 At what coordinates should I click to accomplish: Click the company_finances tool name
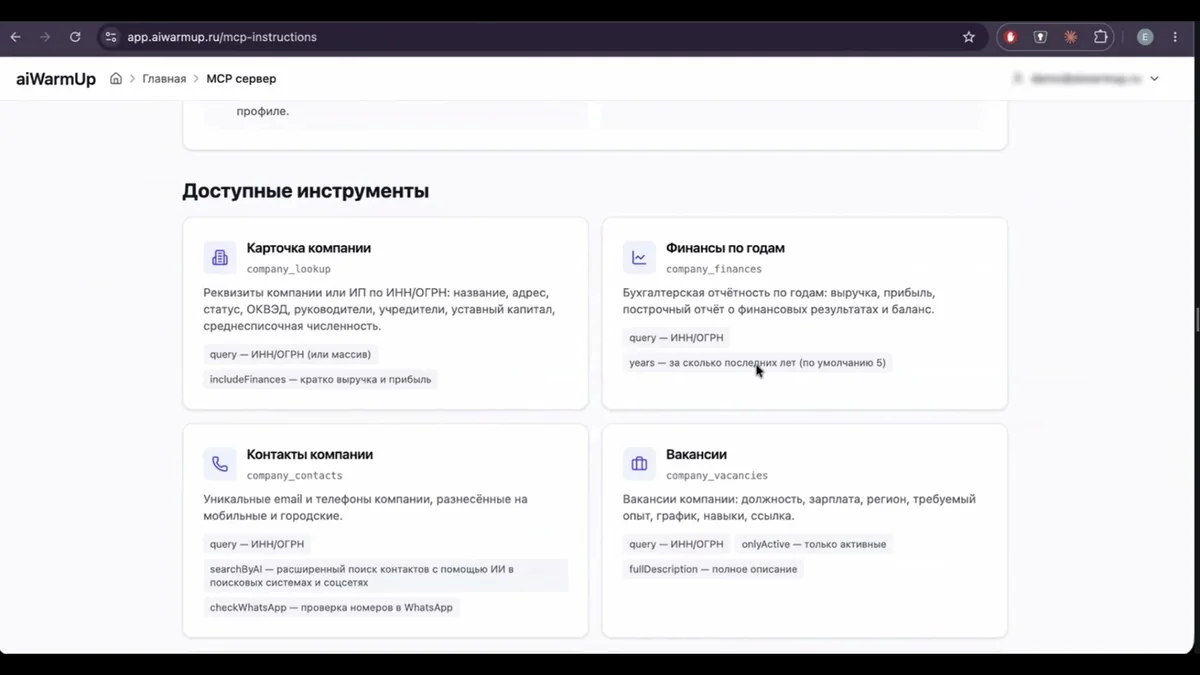point(714,269)
